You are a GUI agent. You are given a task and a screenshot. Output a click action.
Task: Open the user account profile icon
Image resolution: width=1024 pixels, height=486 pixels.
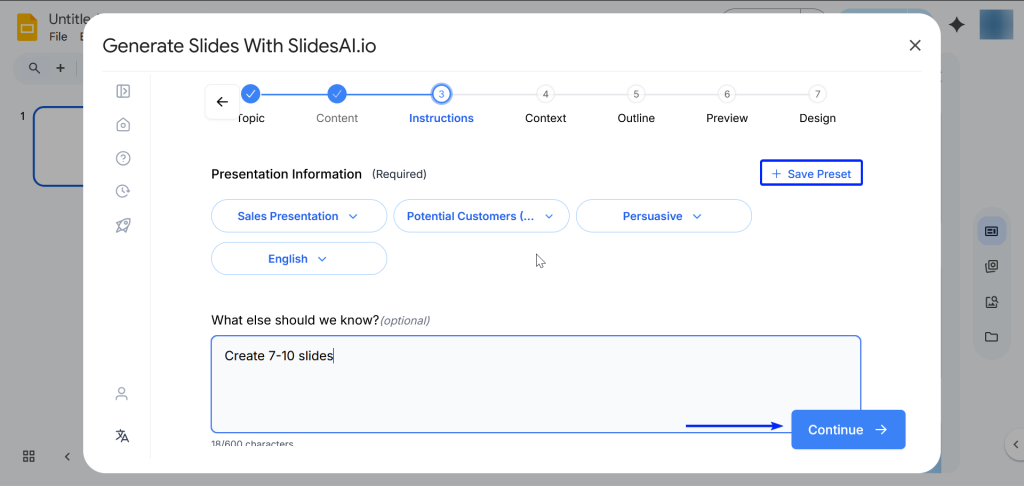(122, 394)
